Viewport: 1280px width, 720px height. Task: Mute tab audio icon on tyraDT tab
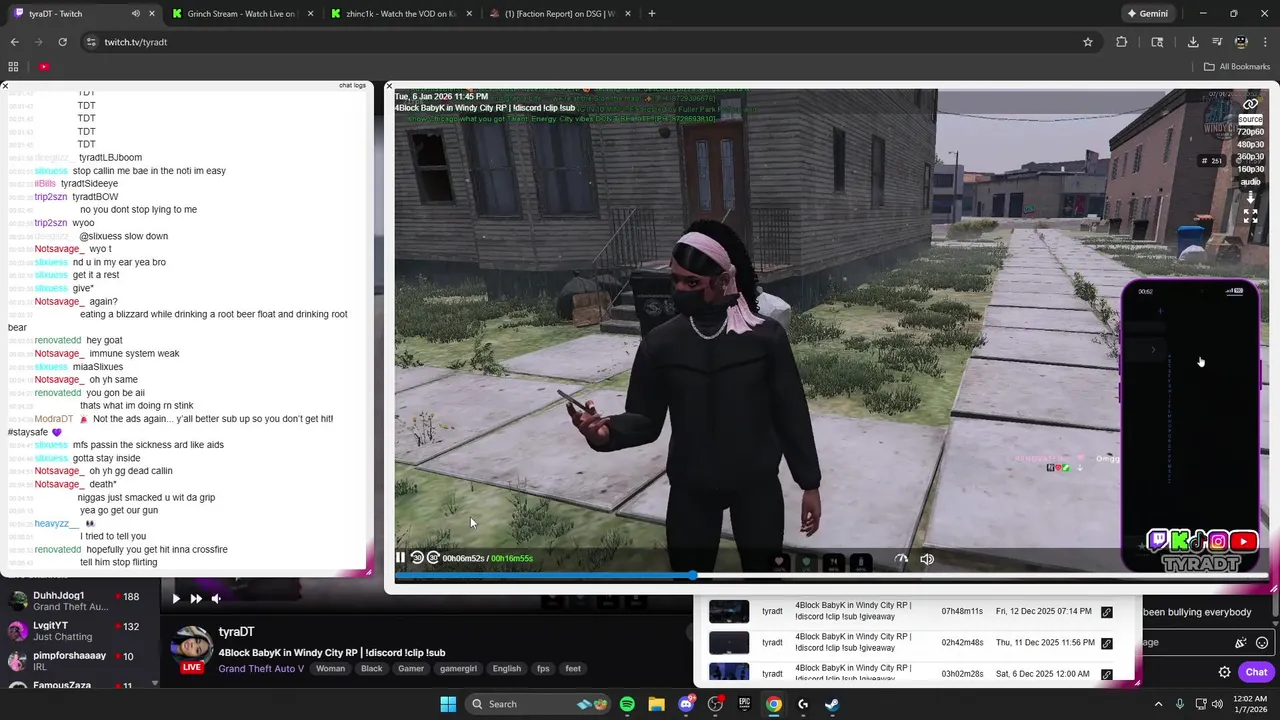136,13
